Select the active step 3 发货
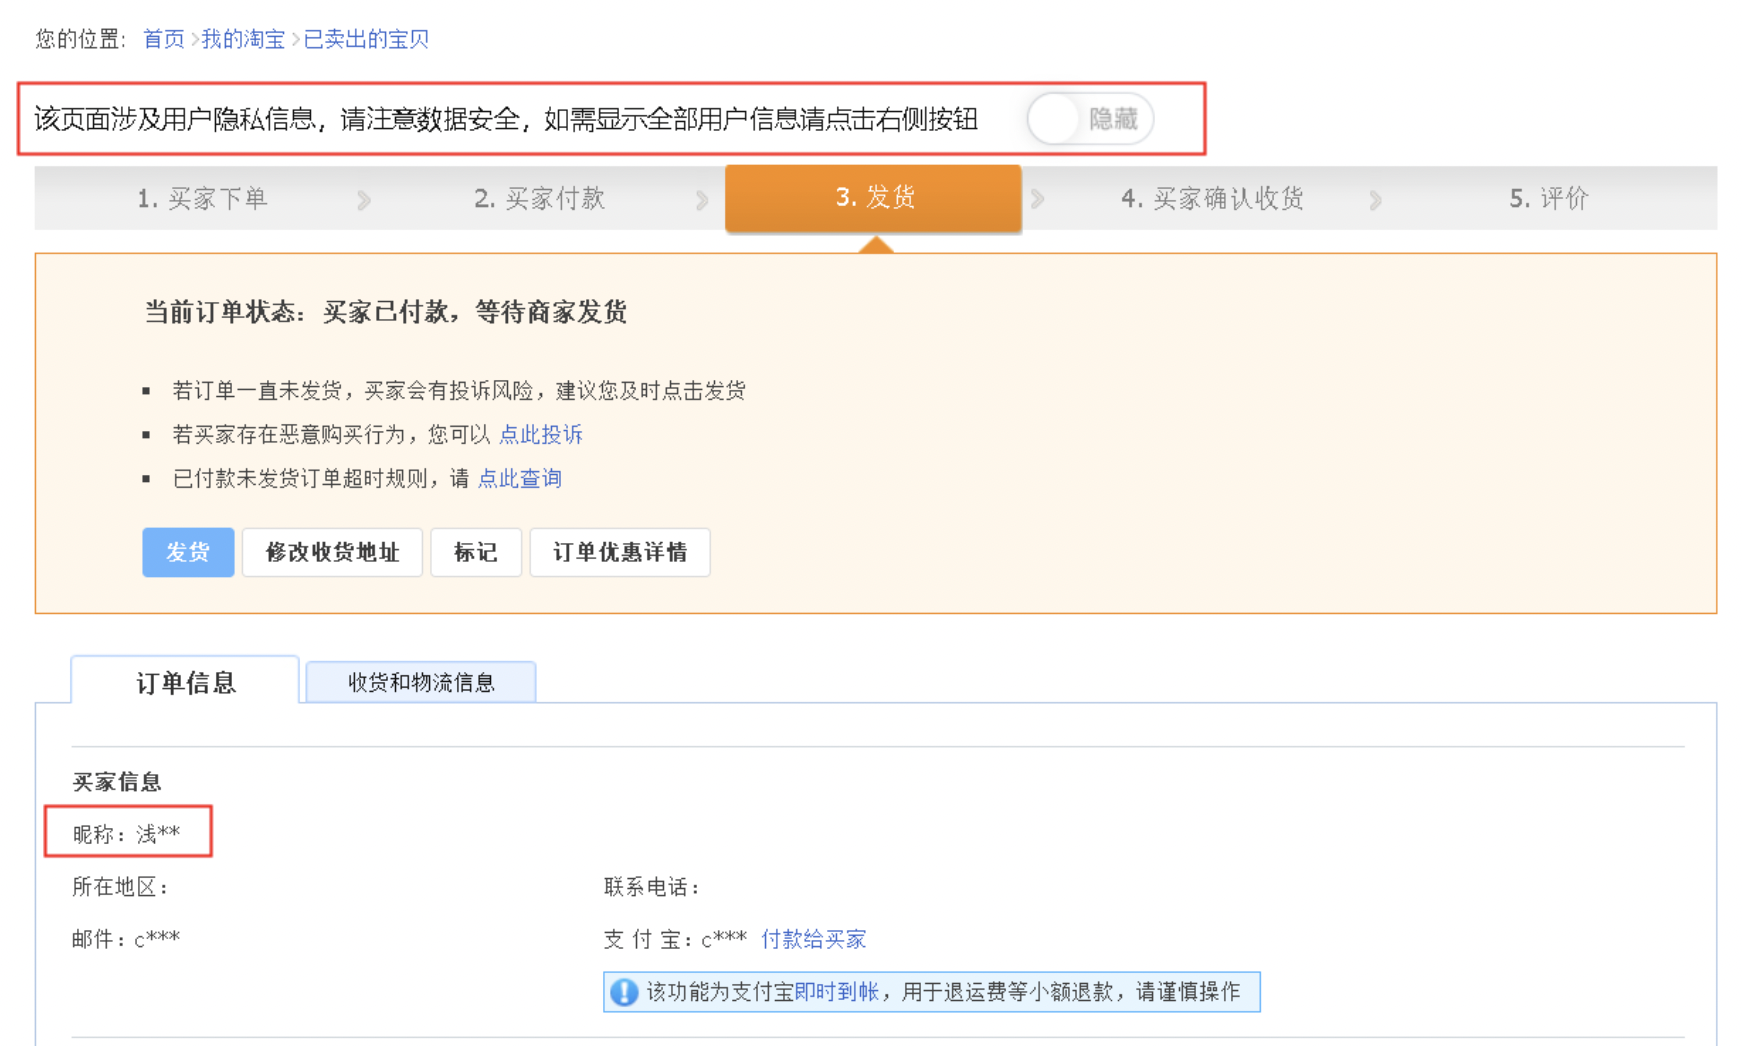 tap(873, 198)
